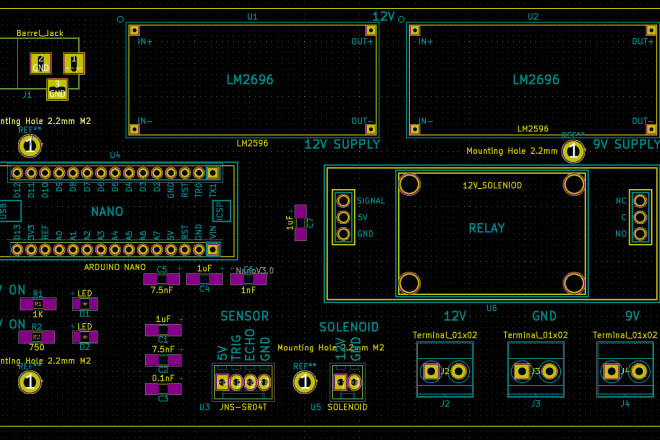Click the Nano 3V3 pin pad
This screenshot has height=440, width=660.
(31, 250)
